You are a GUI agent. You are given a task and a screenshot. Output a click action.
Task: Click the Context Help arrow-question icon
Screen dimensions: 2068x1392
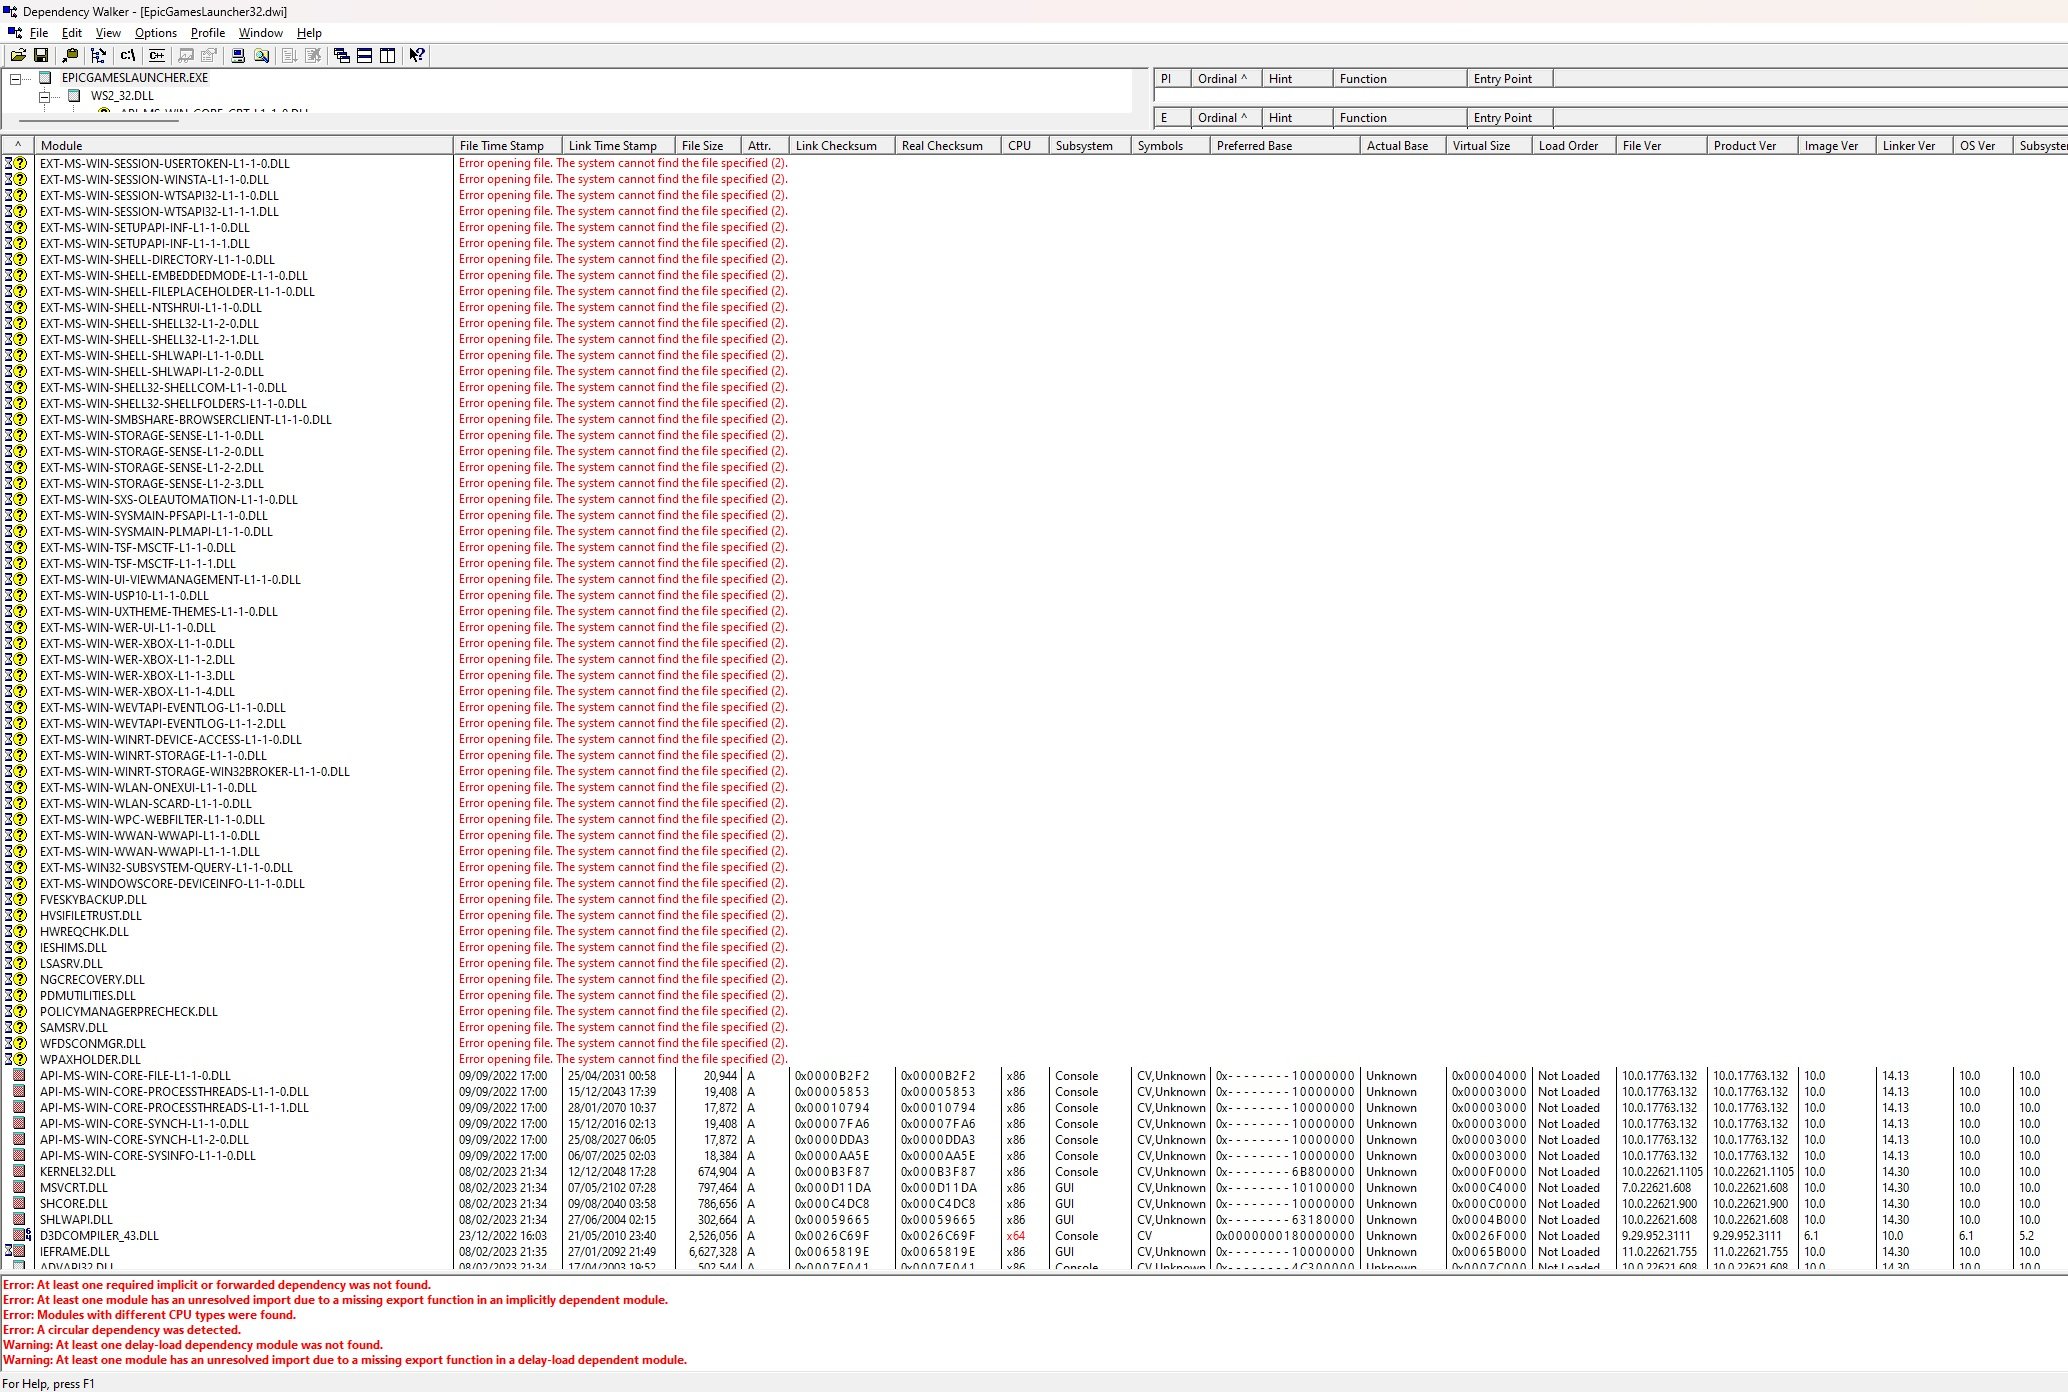(417, 56)
